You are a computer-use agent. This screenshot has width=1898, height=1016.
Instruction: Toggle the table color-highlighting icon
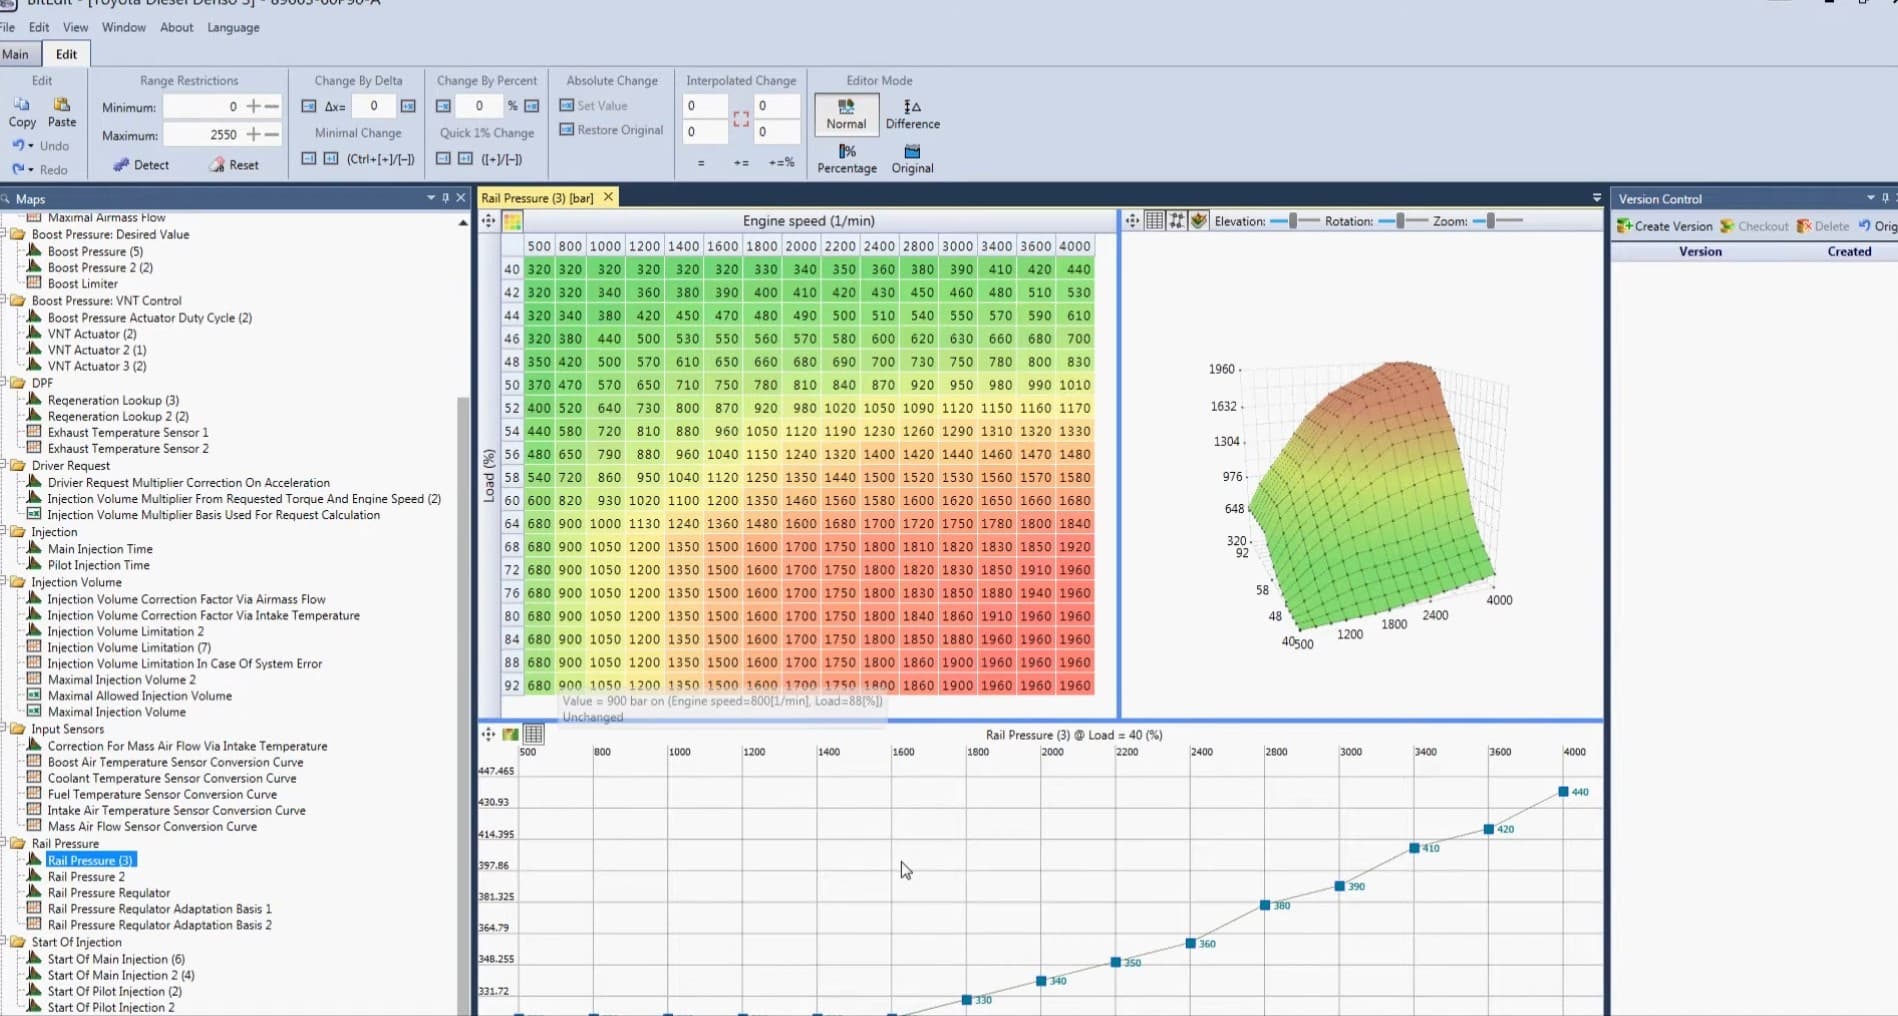pos(512,221)
